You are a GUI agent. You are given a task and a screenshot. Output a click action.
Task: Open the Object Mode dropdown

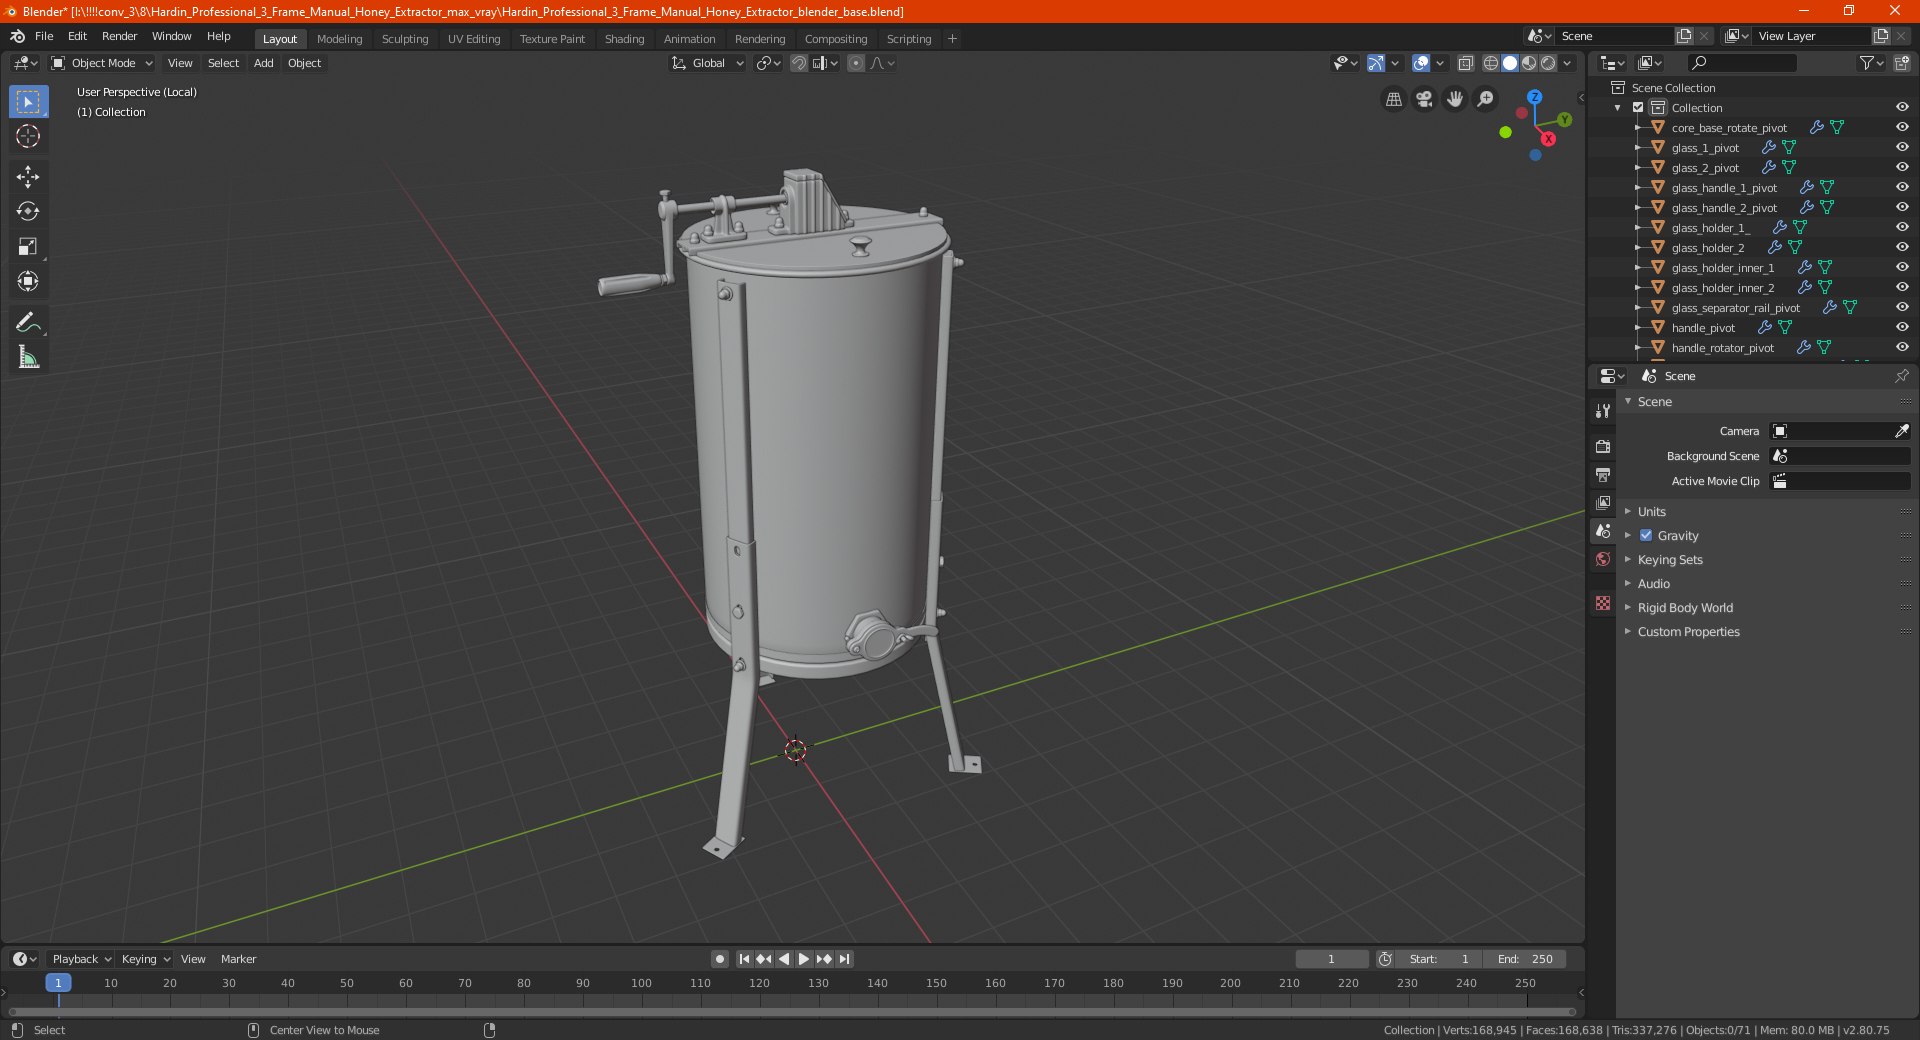point(102,63)
